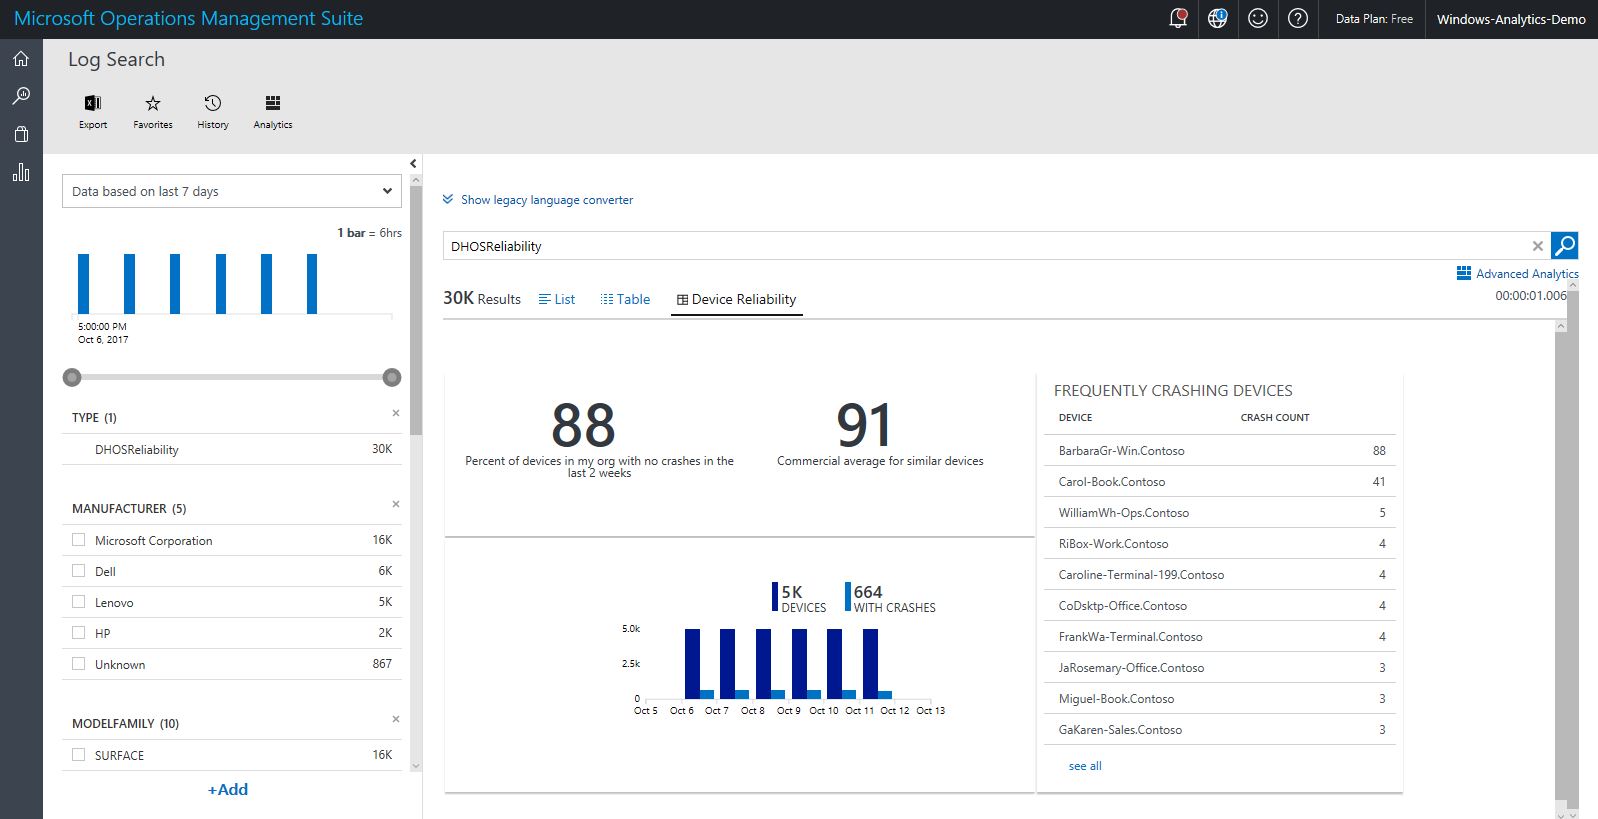1598x819 pixels.
Task: Click the 'see all' crashing devices link
Action: (x=1085, y=766)
